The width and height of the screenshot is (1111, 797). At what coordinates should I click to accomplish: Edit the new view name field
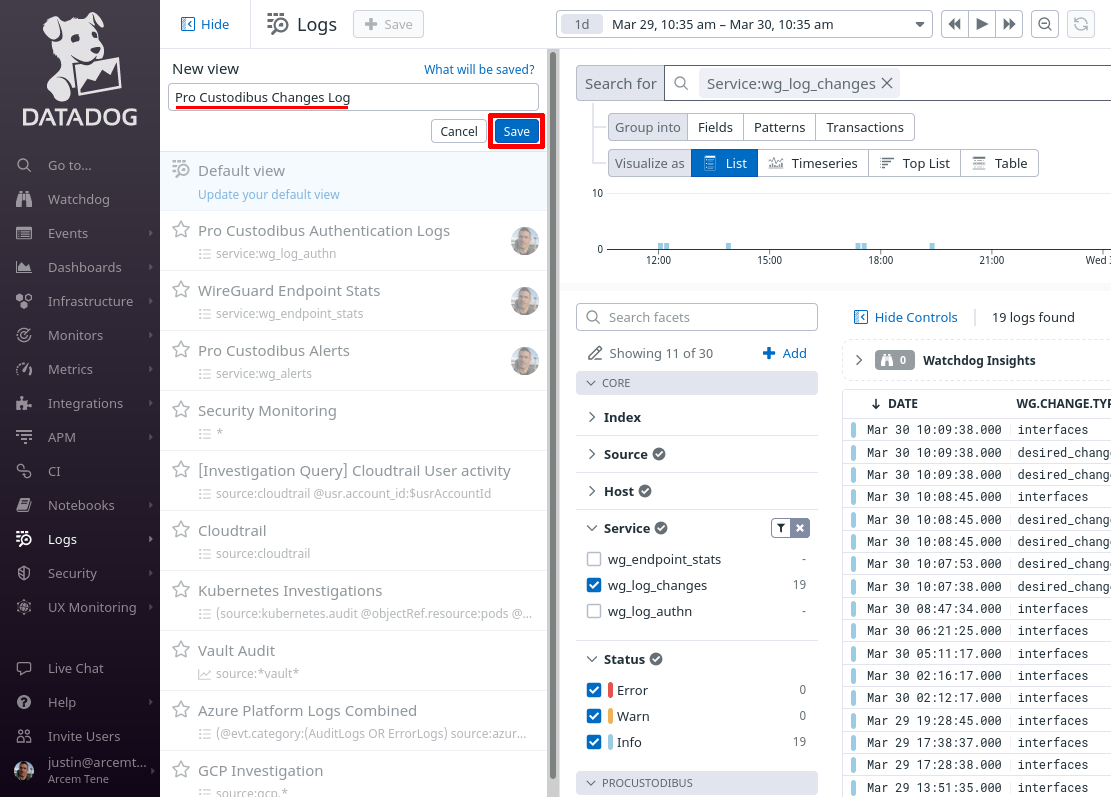click(354, 97)
